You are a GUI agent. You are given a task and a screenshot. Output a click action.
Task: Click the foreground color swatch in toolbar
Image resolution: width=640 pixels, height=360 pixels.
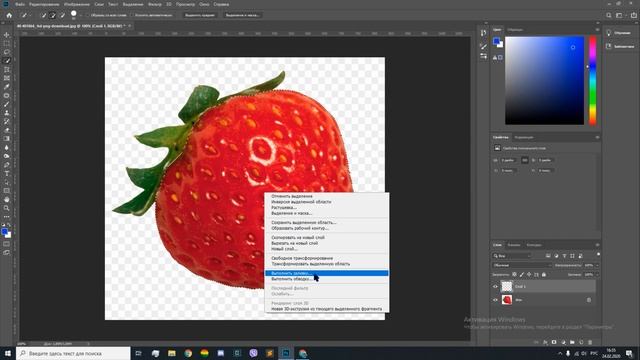[4, 232]
